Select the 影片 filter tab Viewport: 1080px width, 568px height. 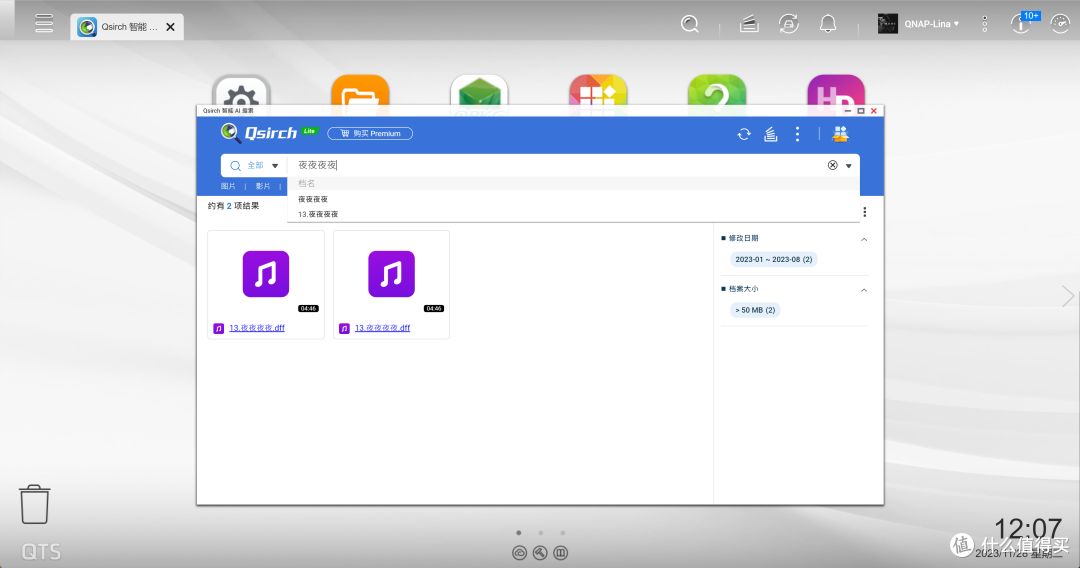point(262,187)
